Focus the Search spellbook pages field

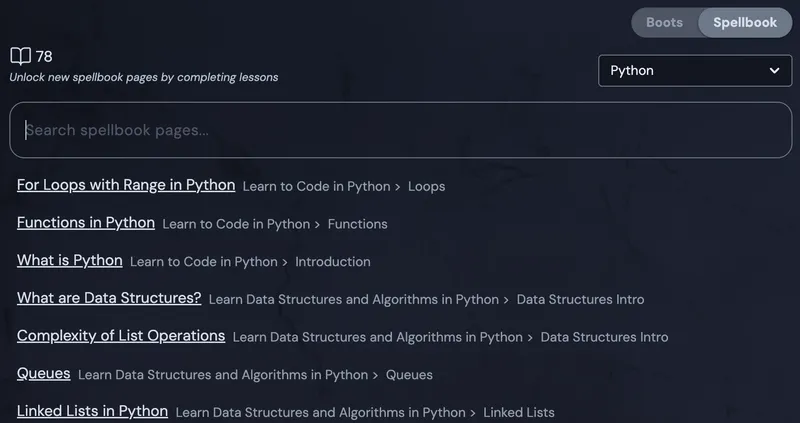400,130
